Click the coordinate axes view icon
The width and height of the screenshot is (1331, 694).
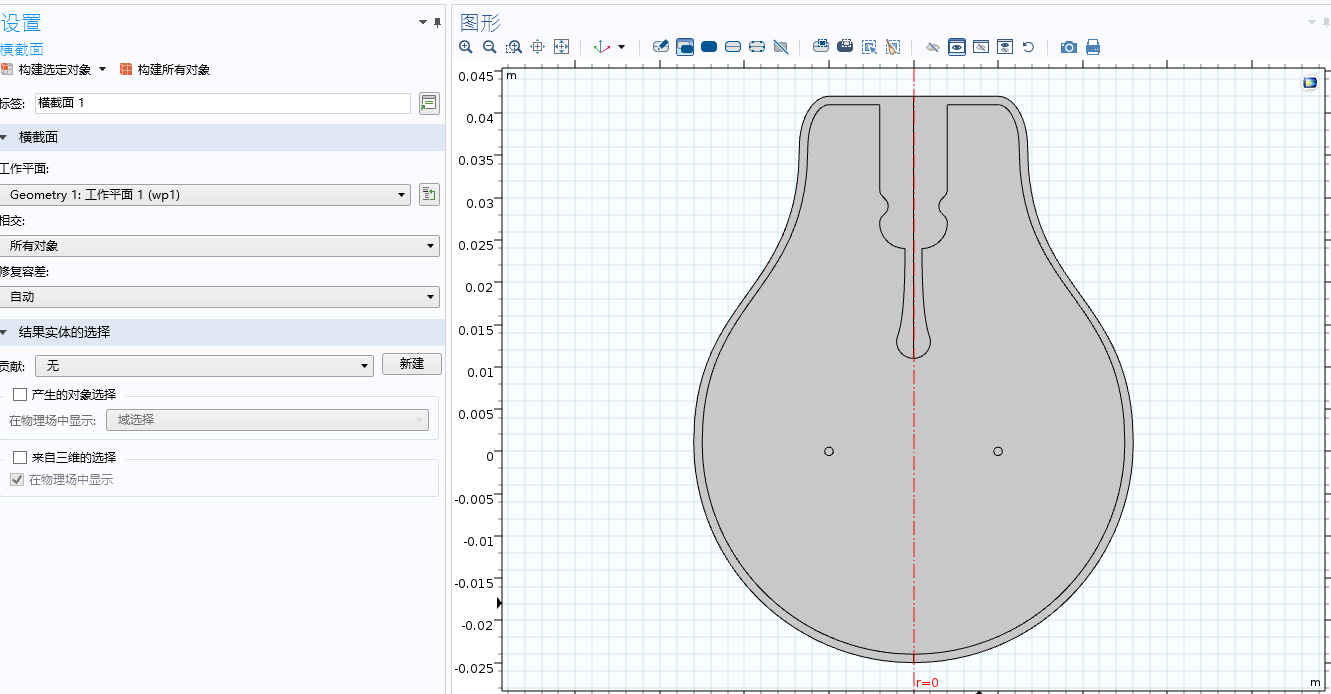[x=602, y=47]
